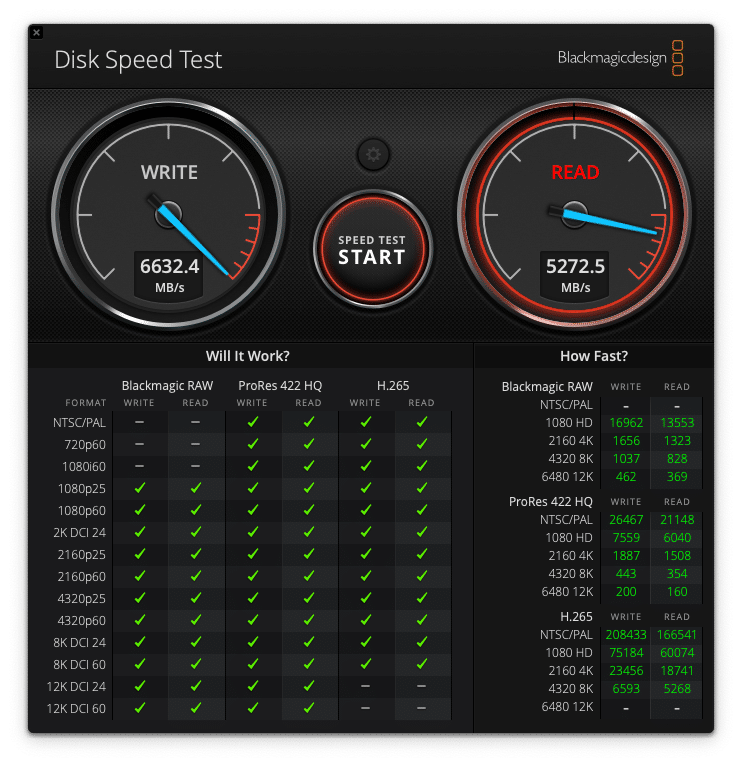The image size is (742, 765).
Task: Click the 12K DCI 60 format label
Action: 76,708
